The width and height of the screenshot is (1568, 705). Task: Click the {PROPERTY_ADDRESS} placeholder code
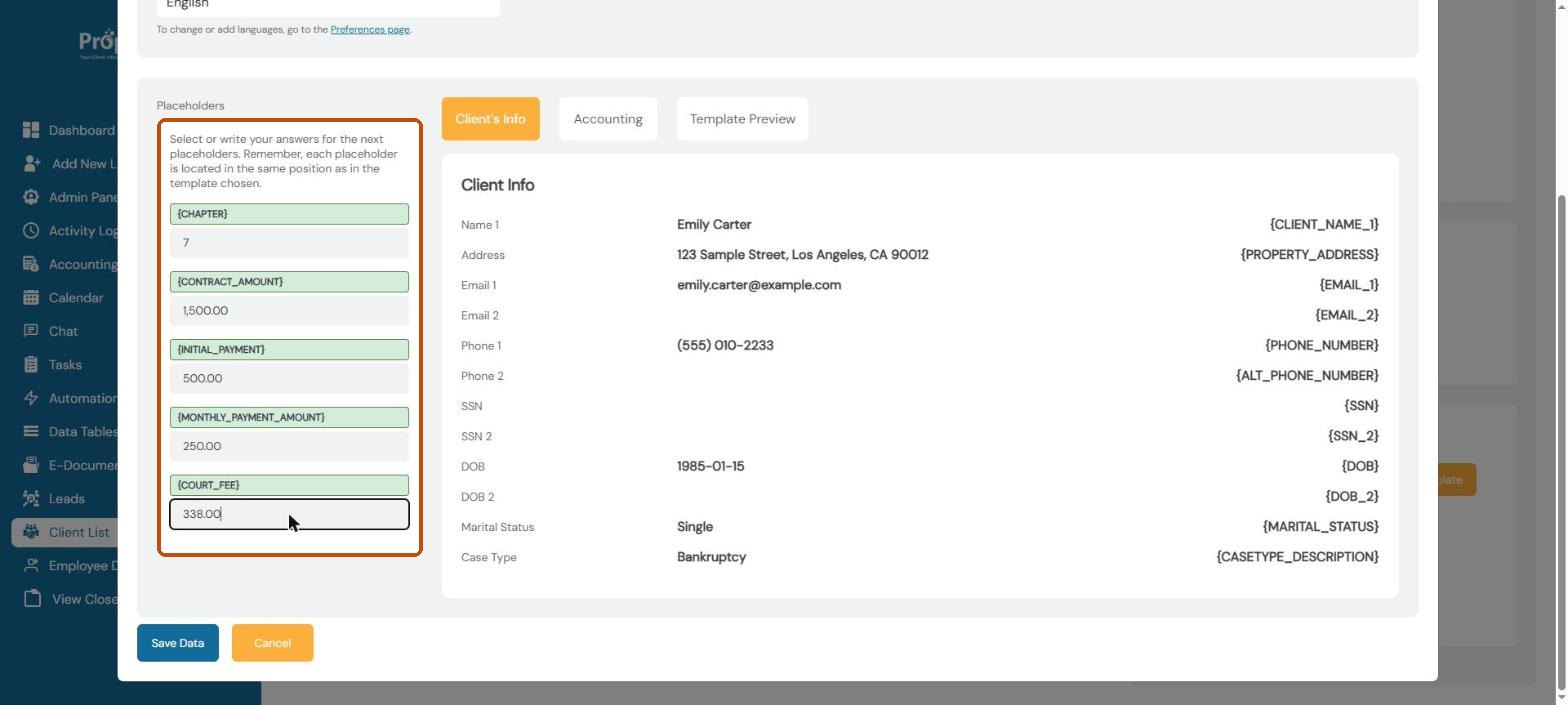(x=1309, y=255)
